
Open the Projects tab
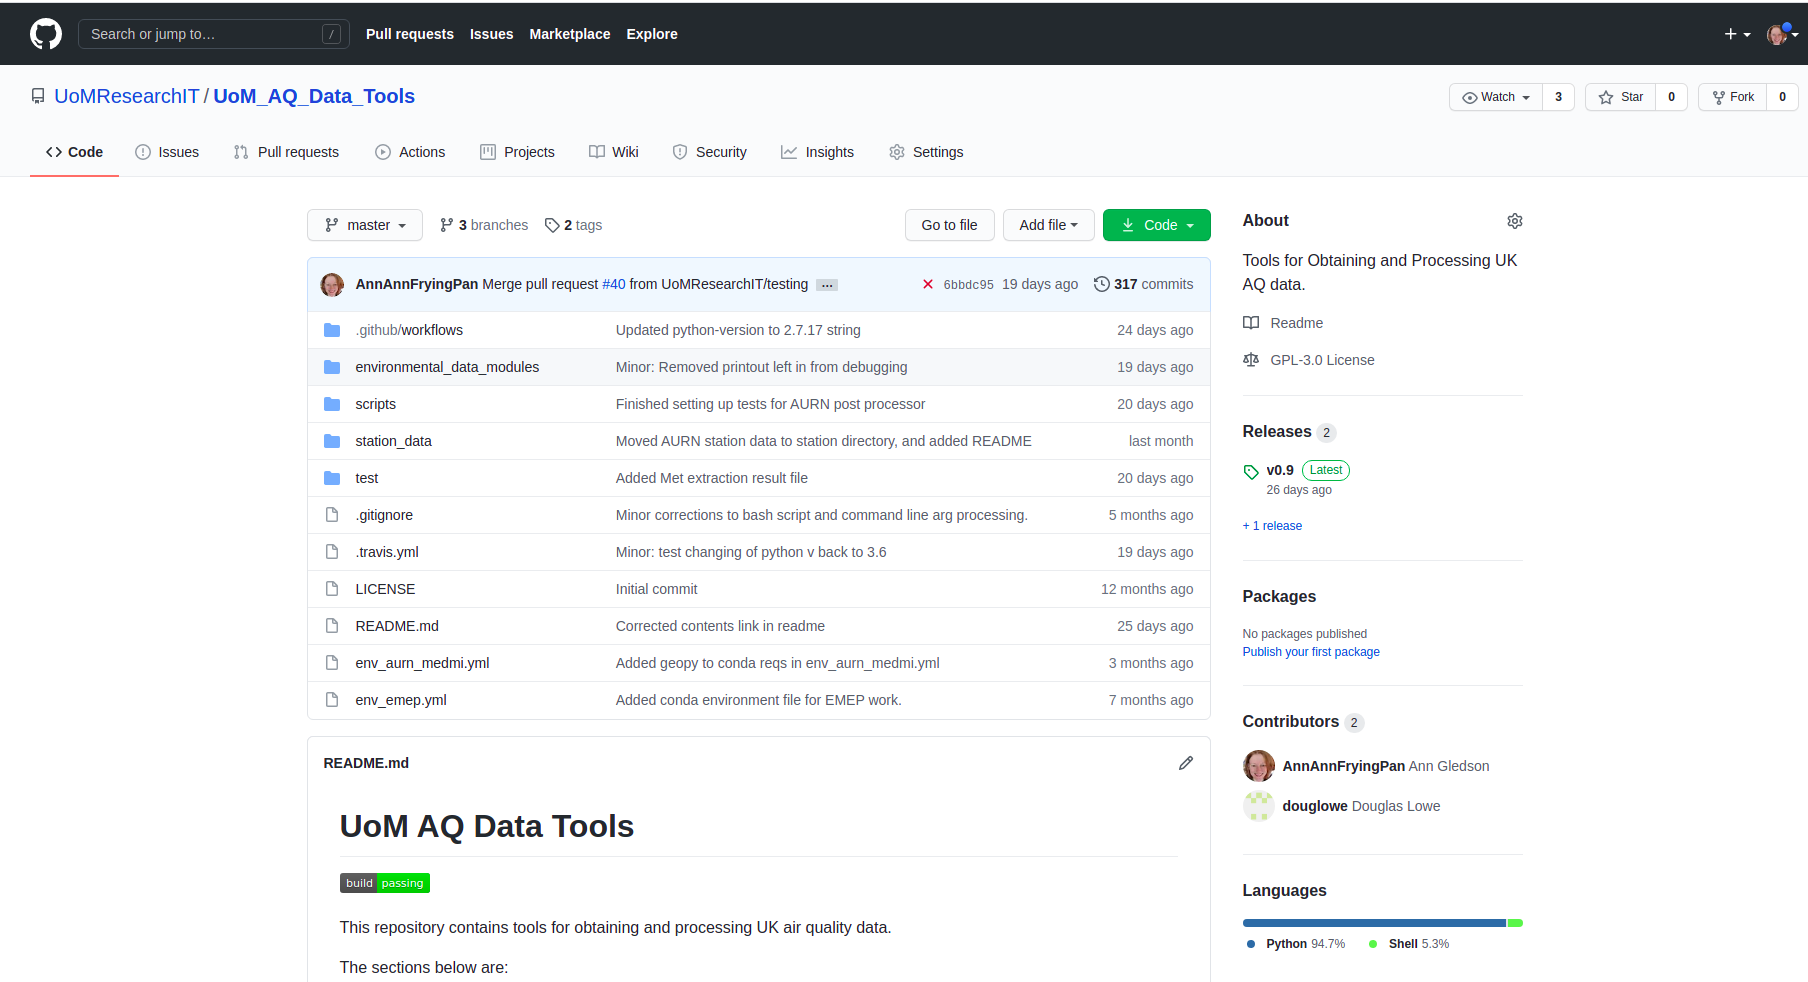tap(517, 152)
